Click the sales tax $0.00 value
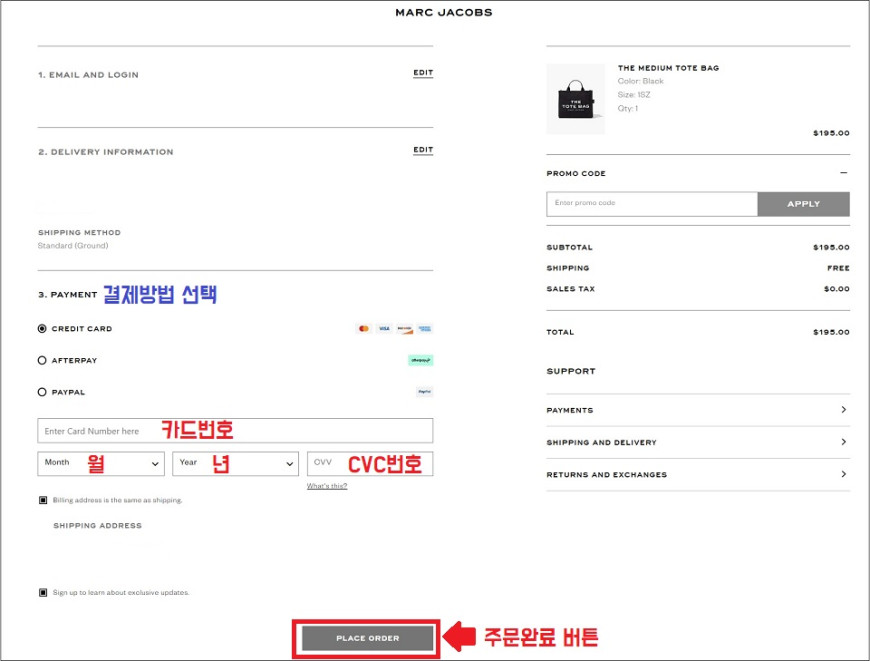 tap(837, 289)
